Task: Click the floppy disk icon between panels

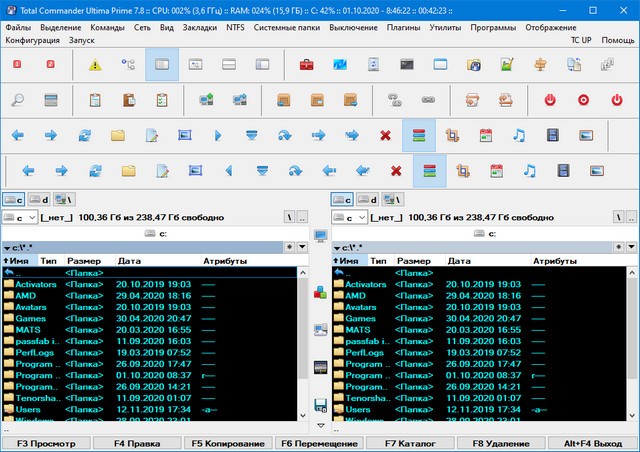Action: click(321, 405)
